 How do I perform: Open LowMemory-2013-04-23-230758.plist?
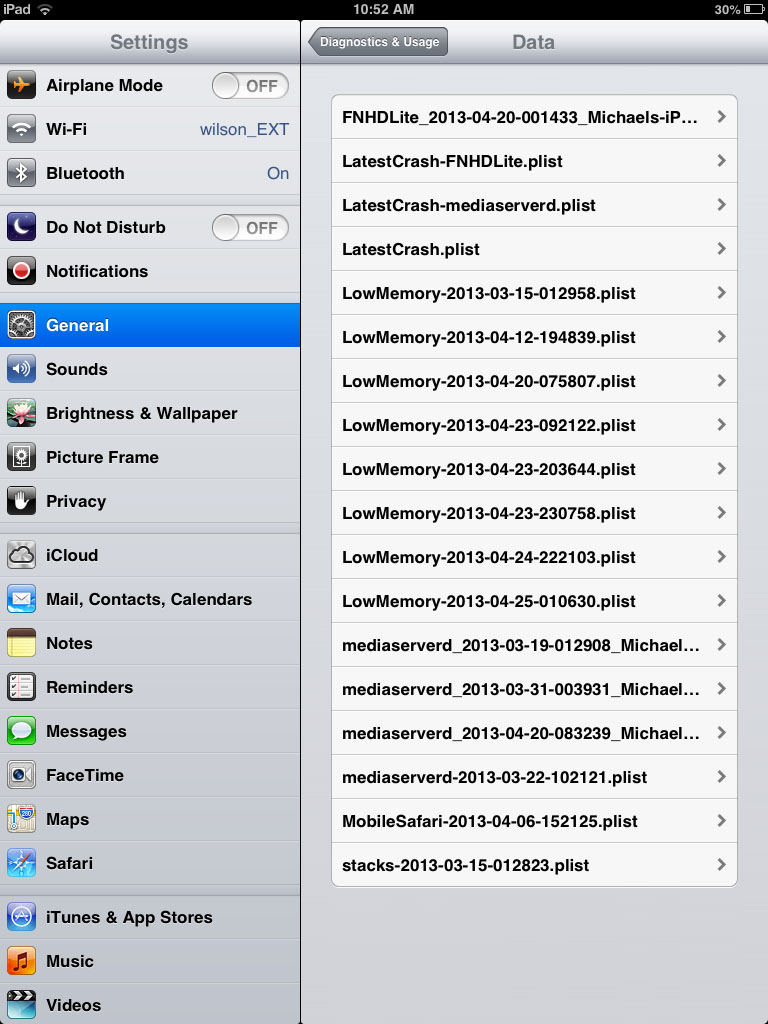(534, 513)
